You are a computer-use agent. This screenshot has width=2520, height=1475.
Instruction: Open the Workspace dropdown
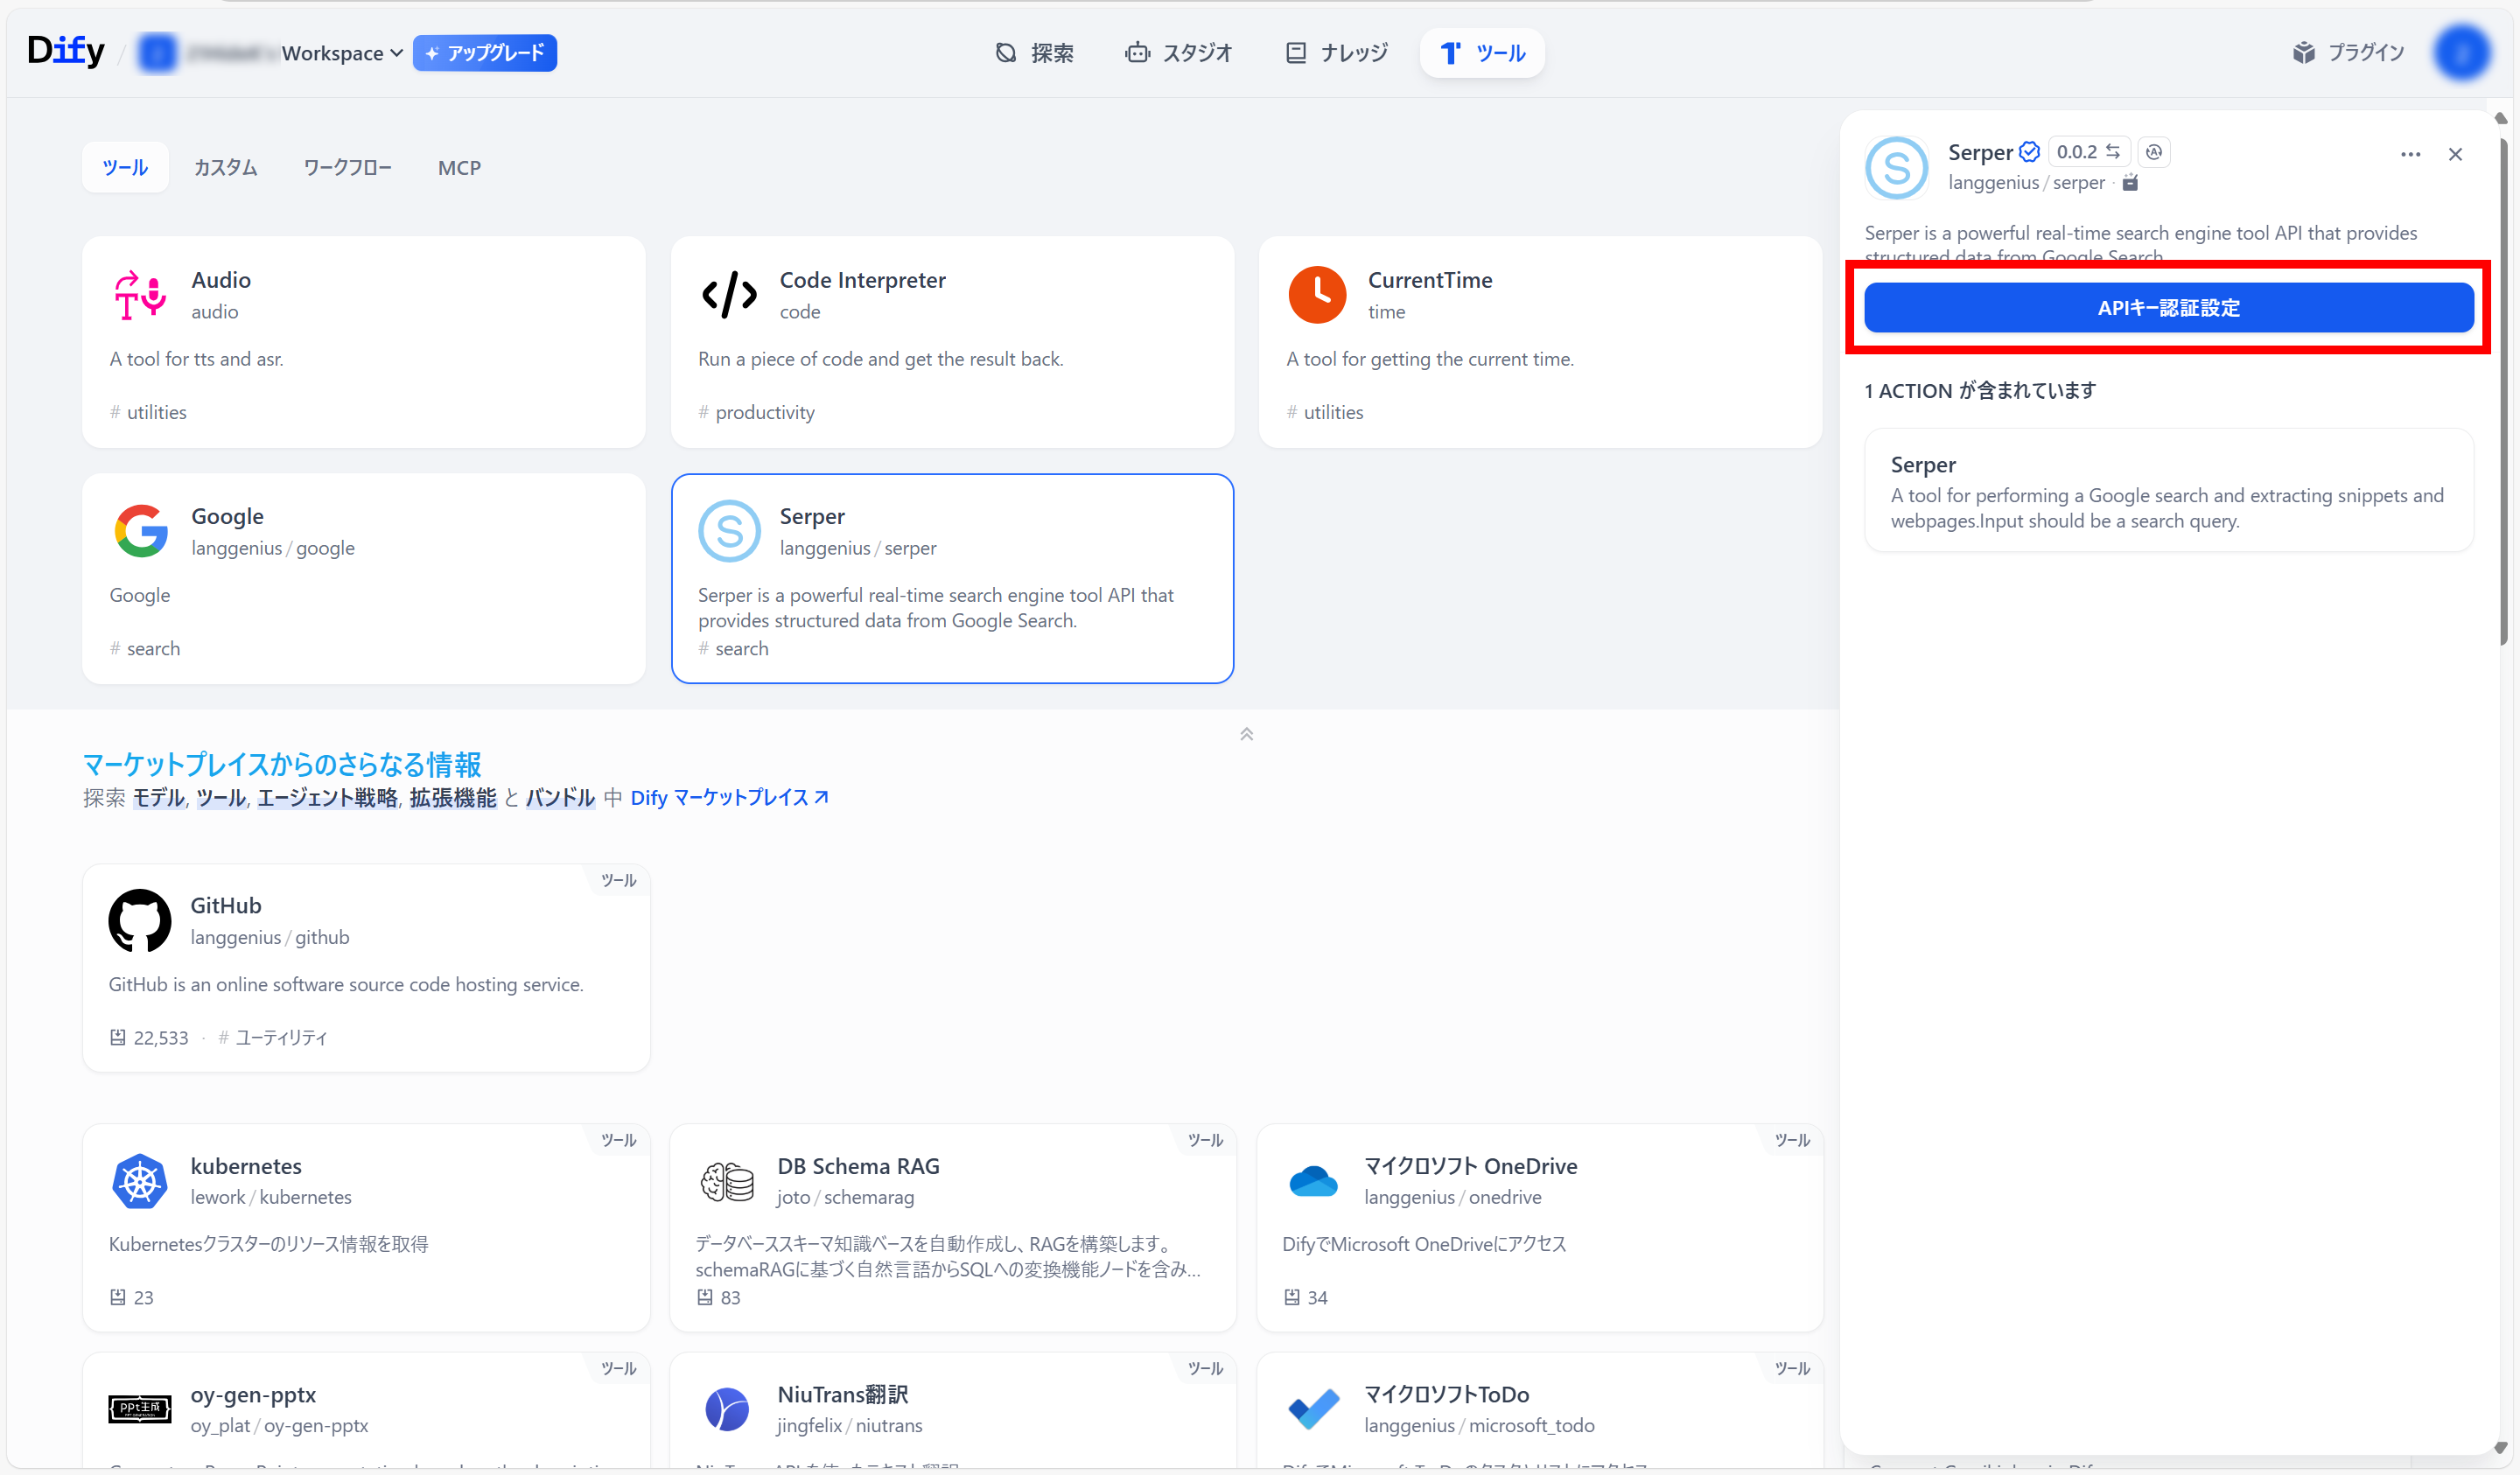click(x=342, y=53)
